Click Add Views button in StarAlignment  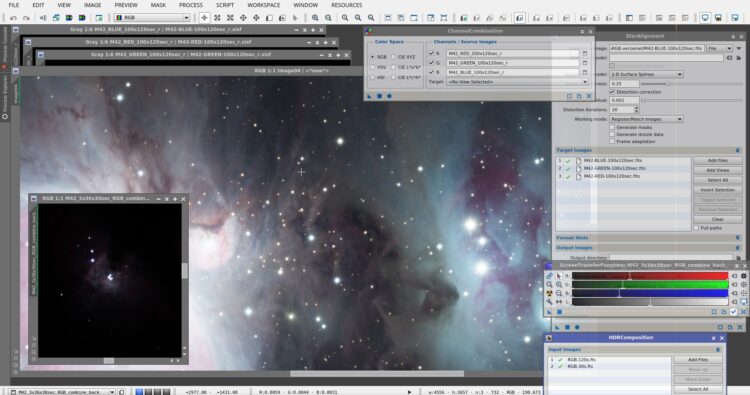point(717,170)
